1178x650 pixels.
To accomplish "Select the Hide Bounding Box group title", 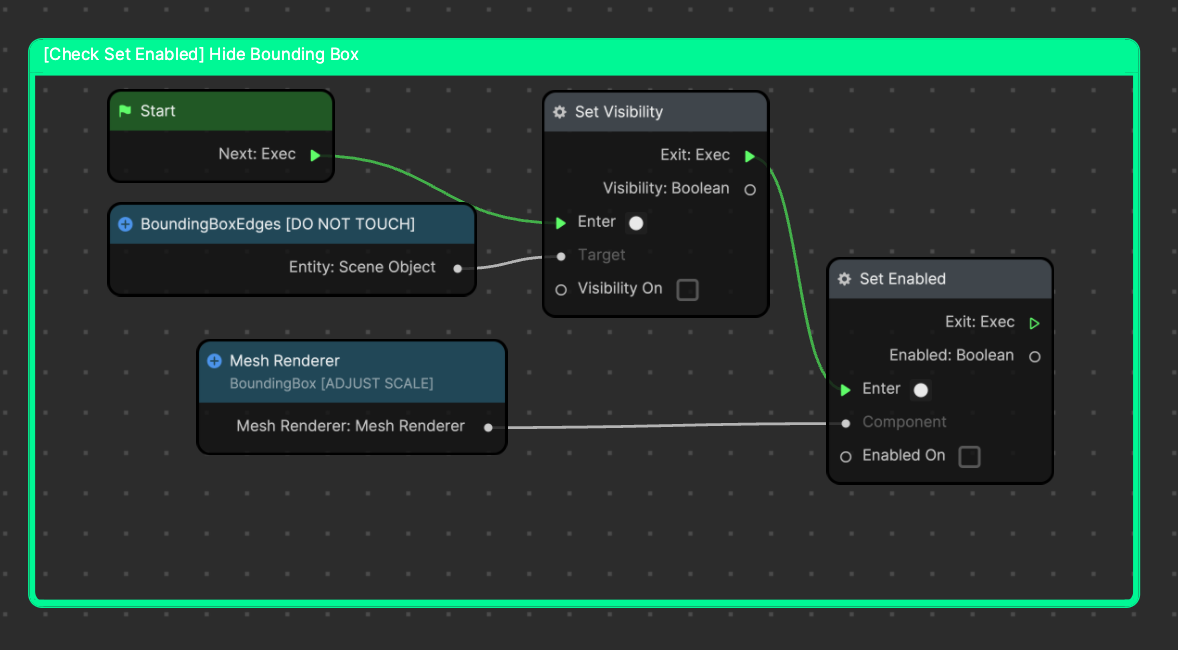I will click(201, 55).
